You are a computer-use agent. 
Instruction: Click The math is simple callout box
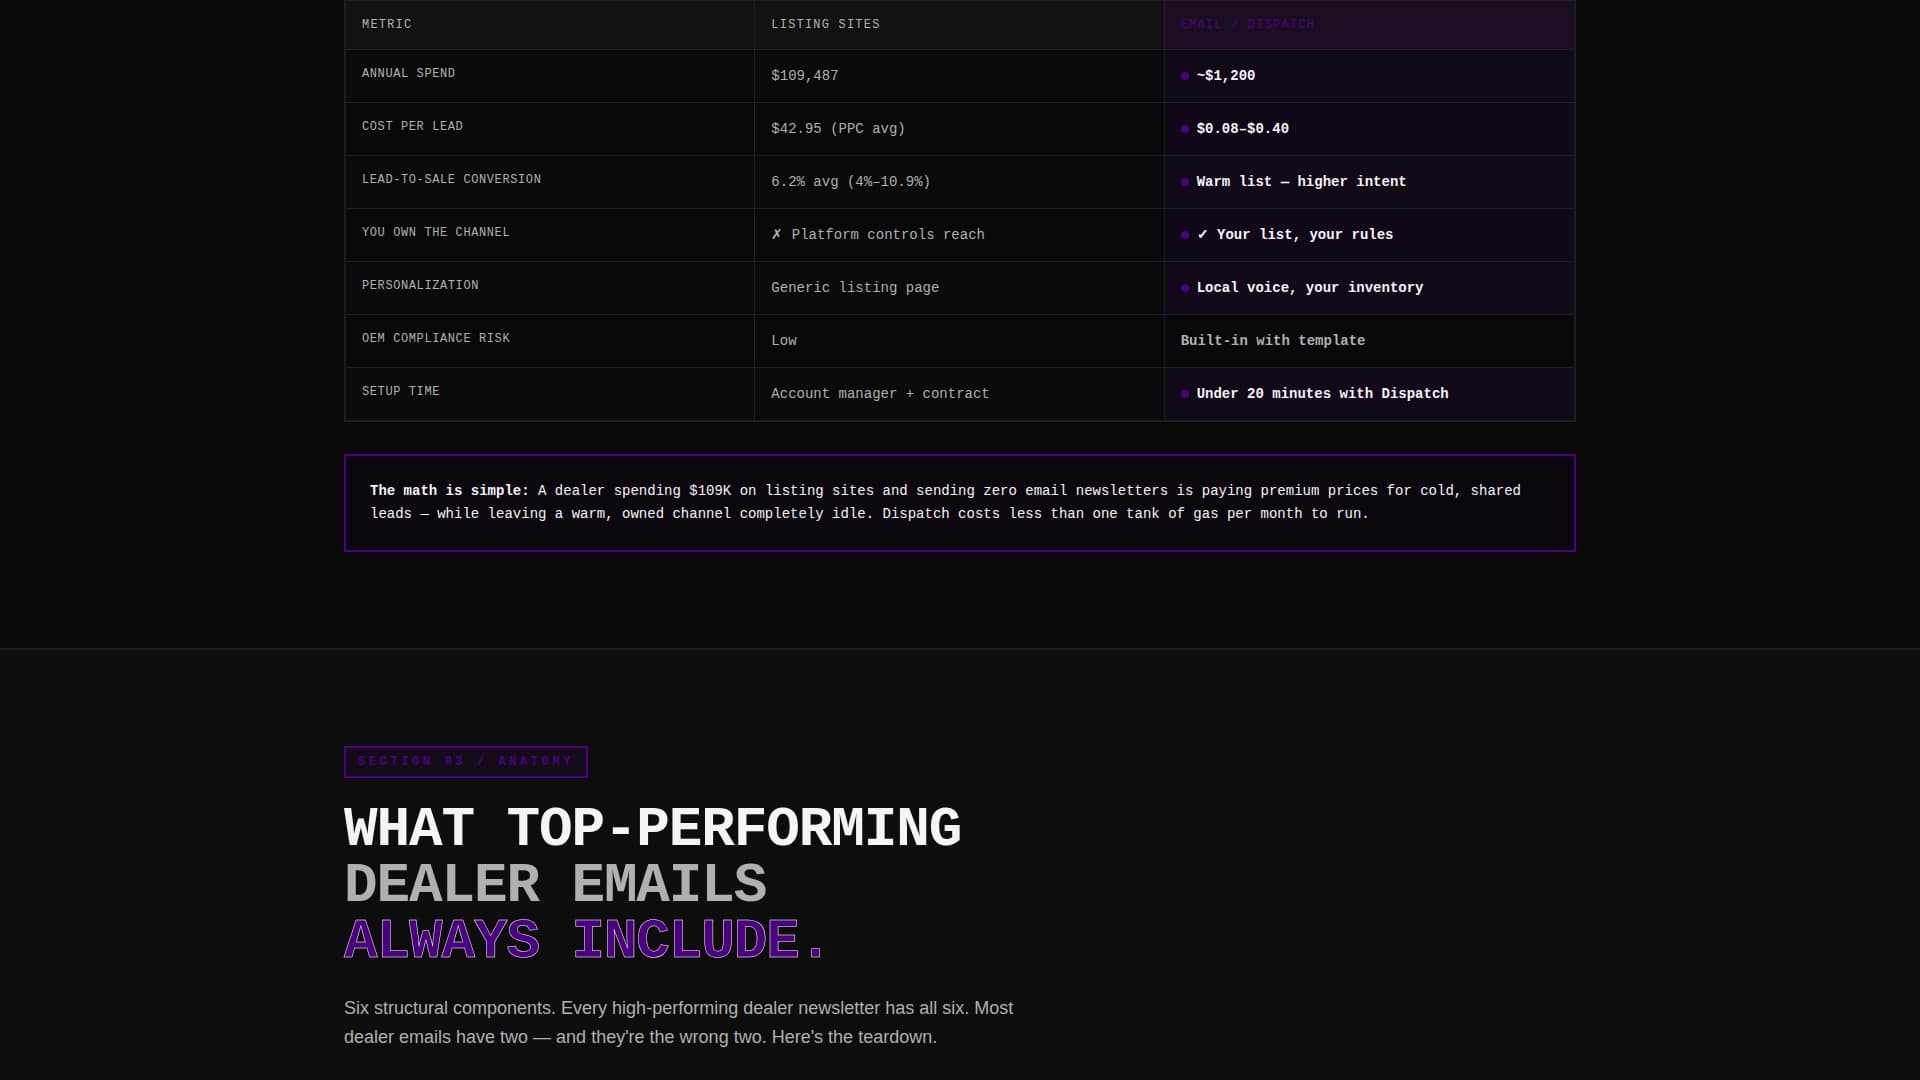(959, 502)
